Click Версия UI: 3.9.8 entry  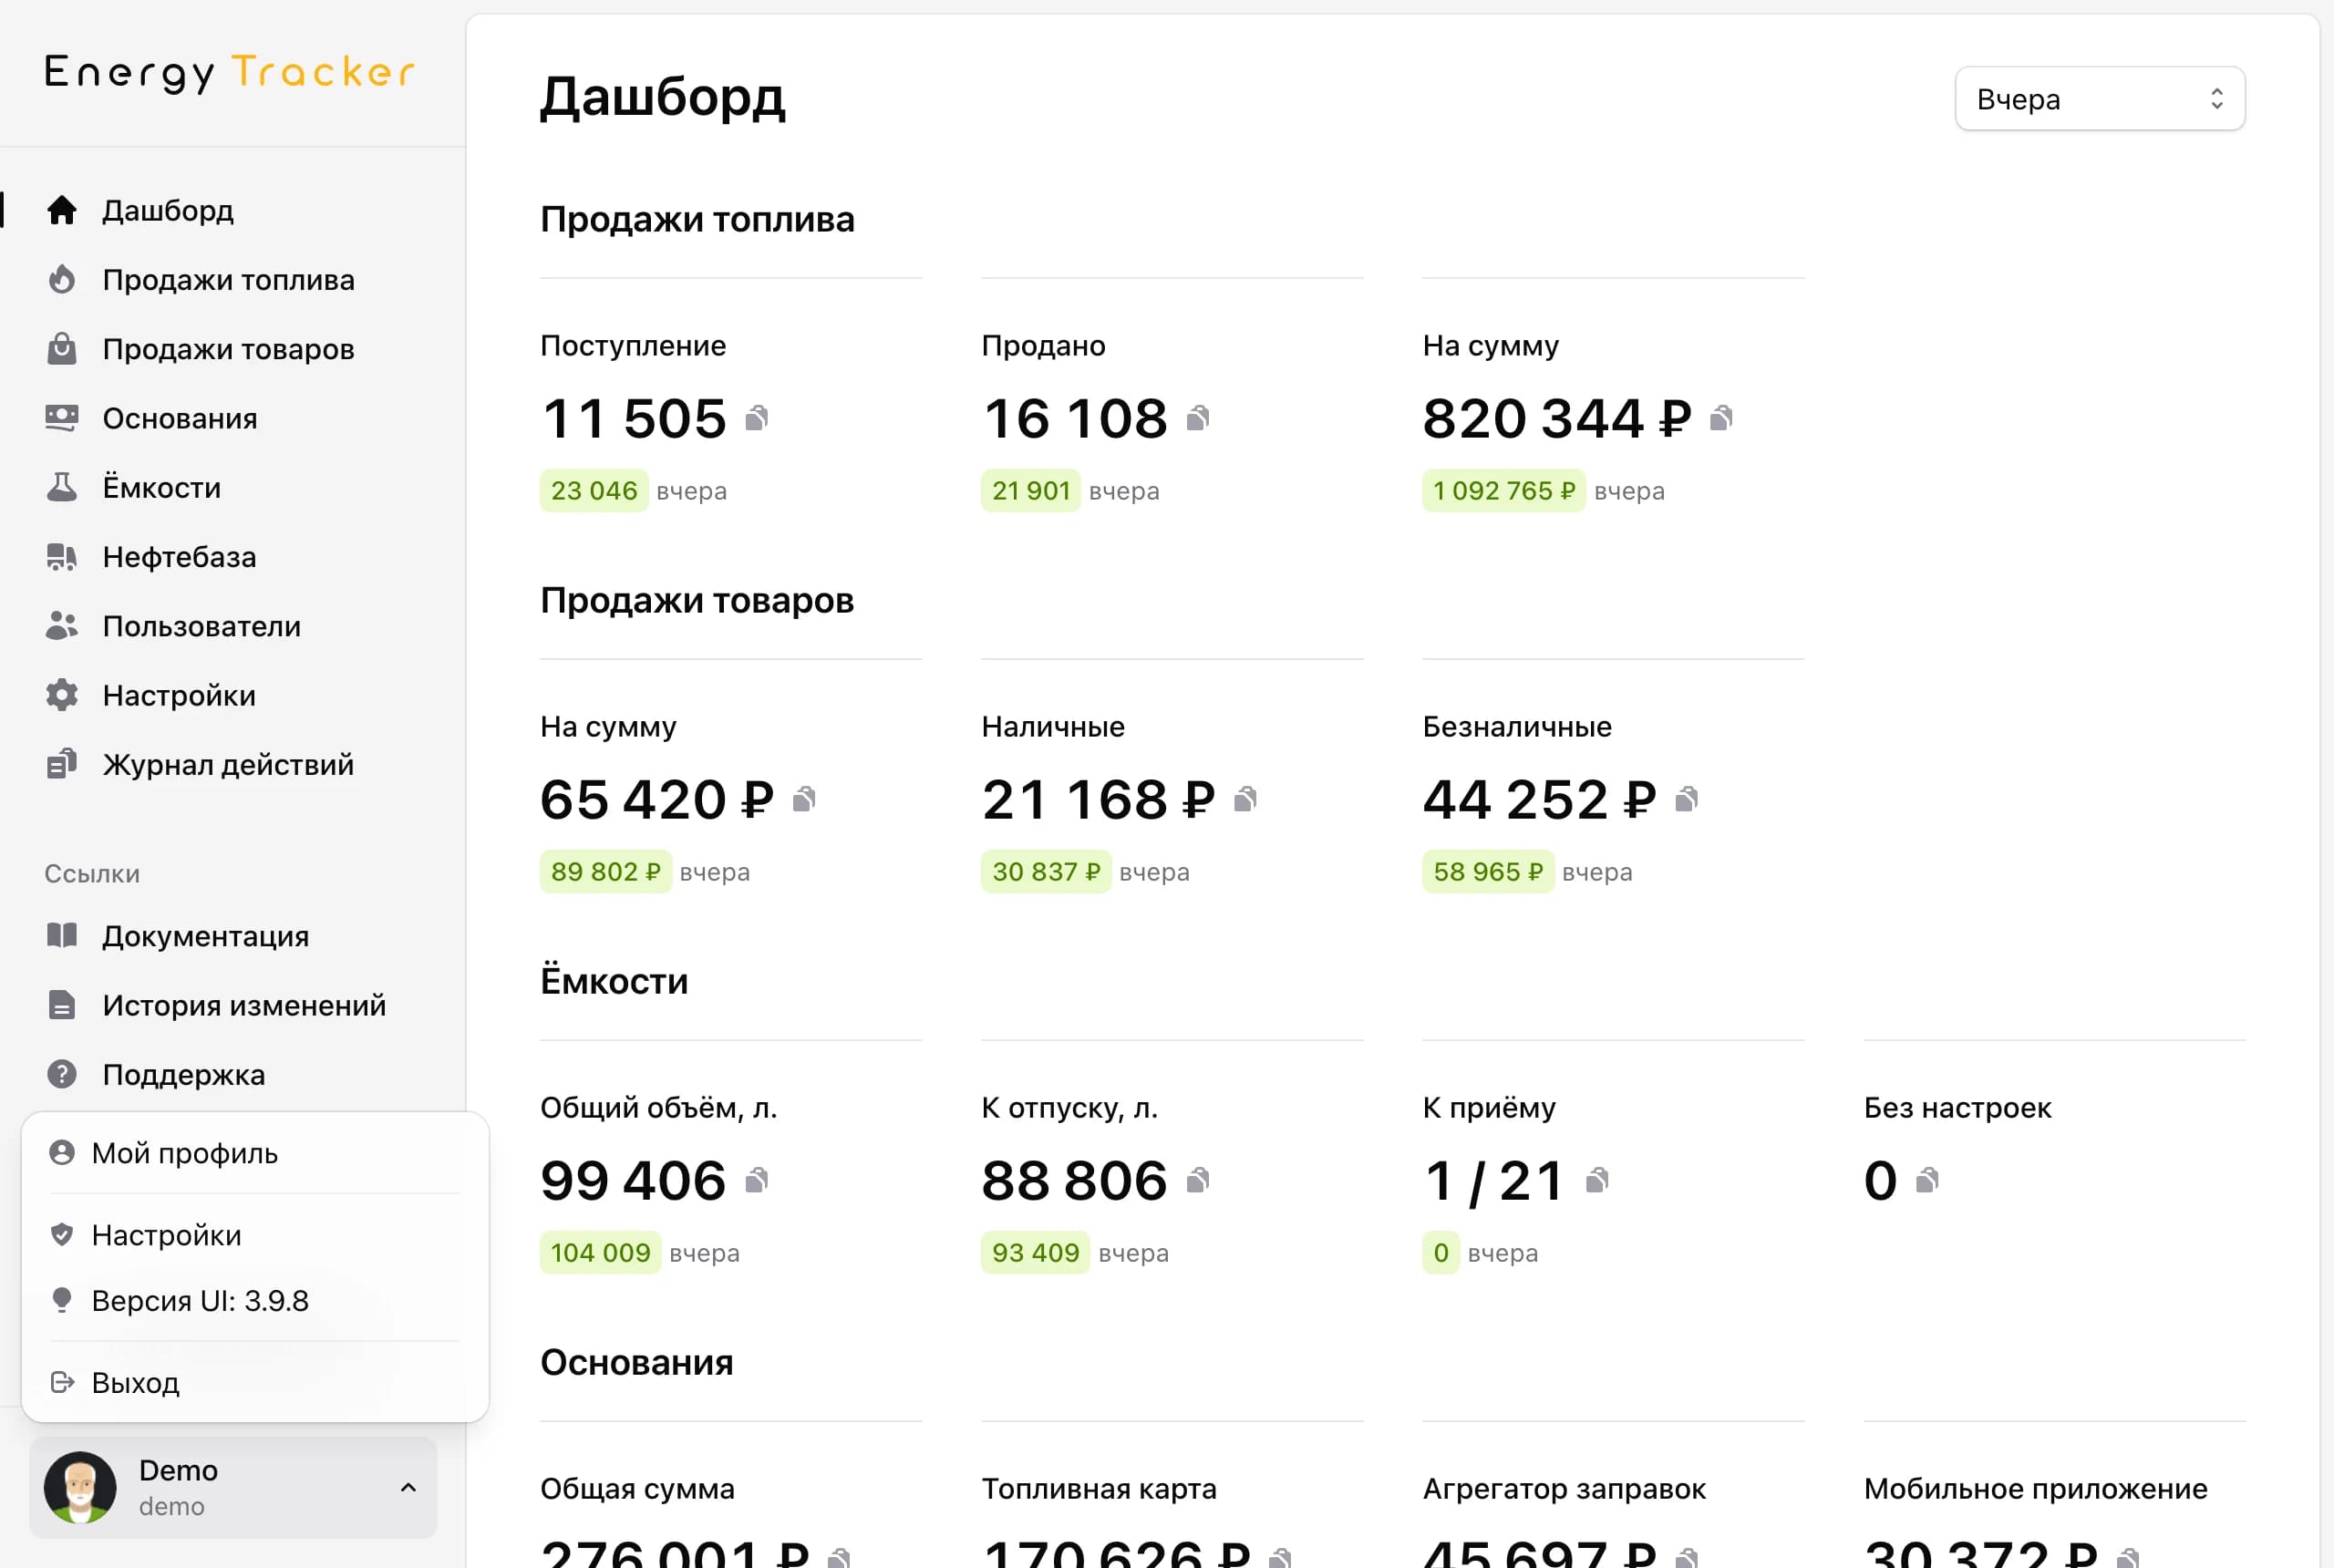pos(255,1301)
